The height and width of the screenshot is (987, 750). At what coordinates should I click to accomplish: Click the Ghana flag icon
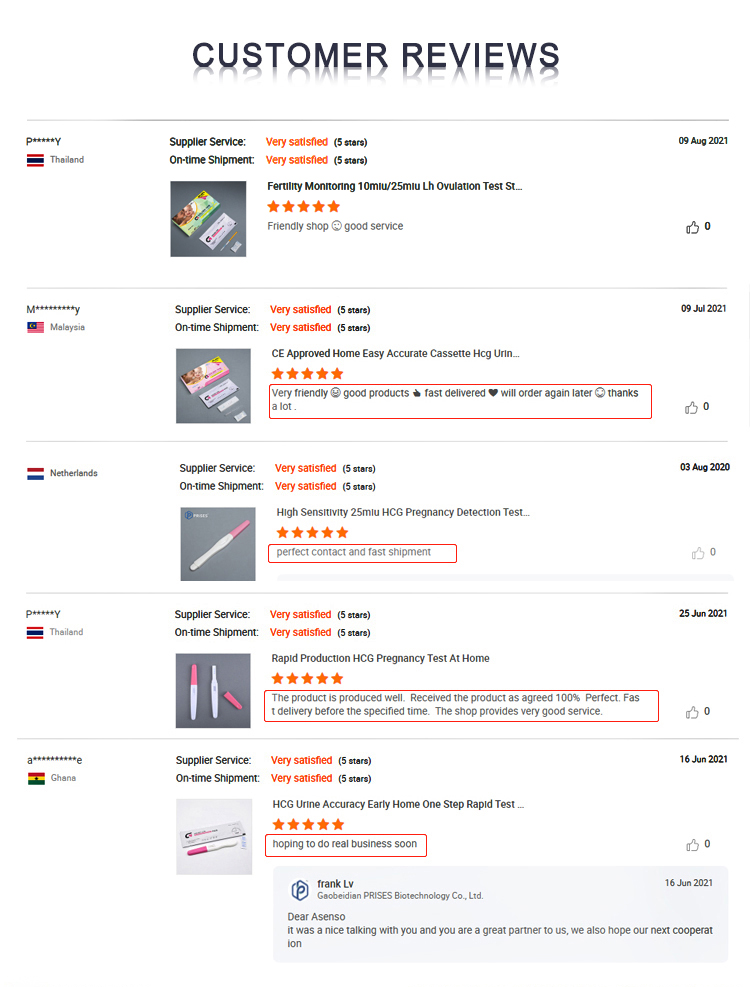[36, 778]
